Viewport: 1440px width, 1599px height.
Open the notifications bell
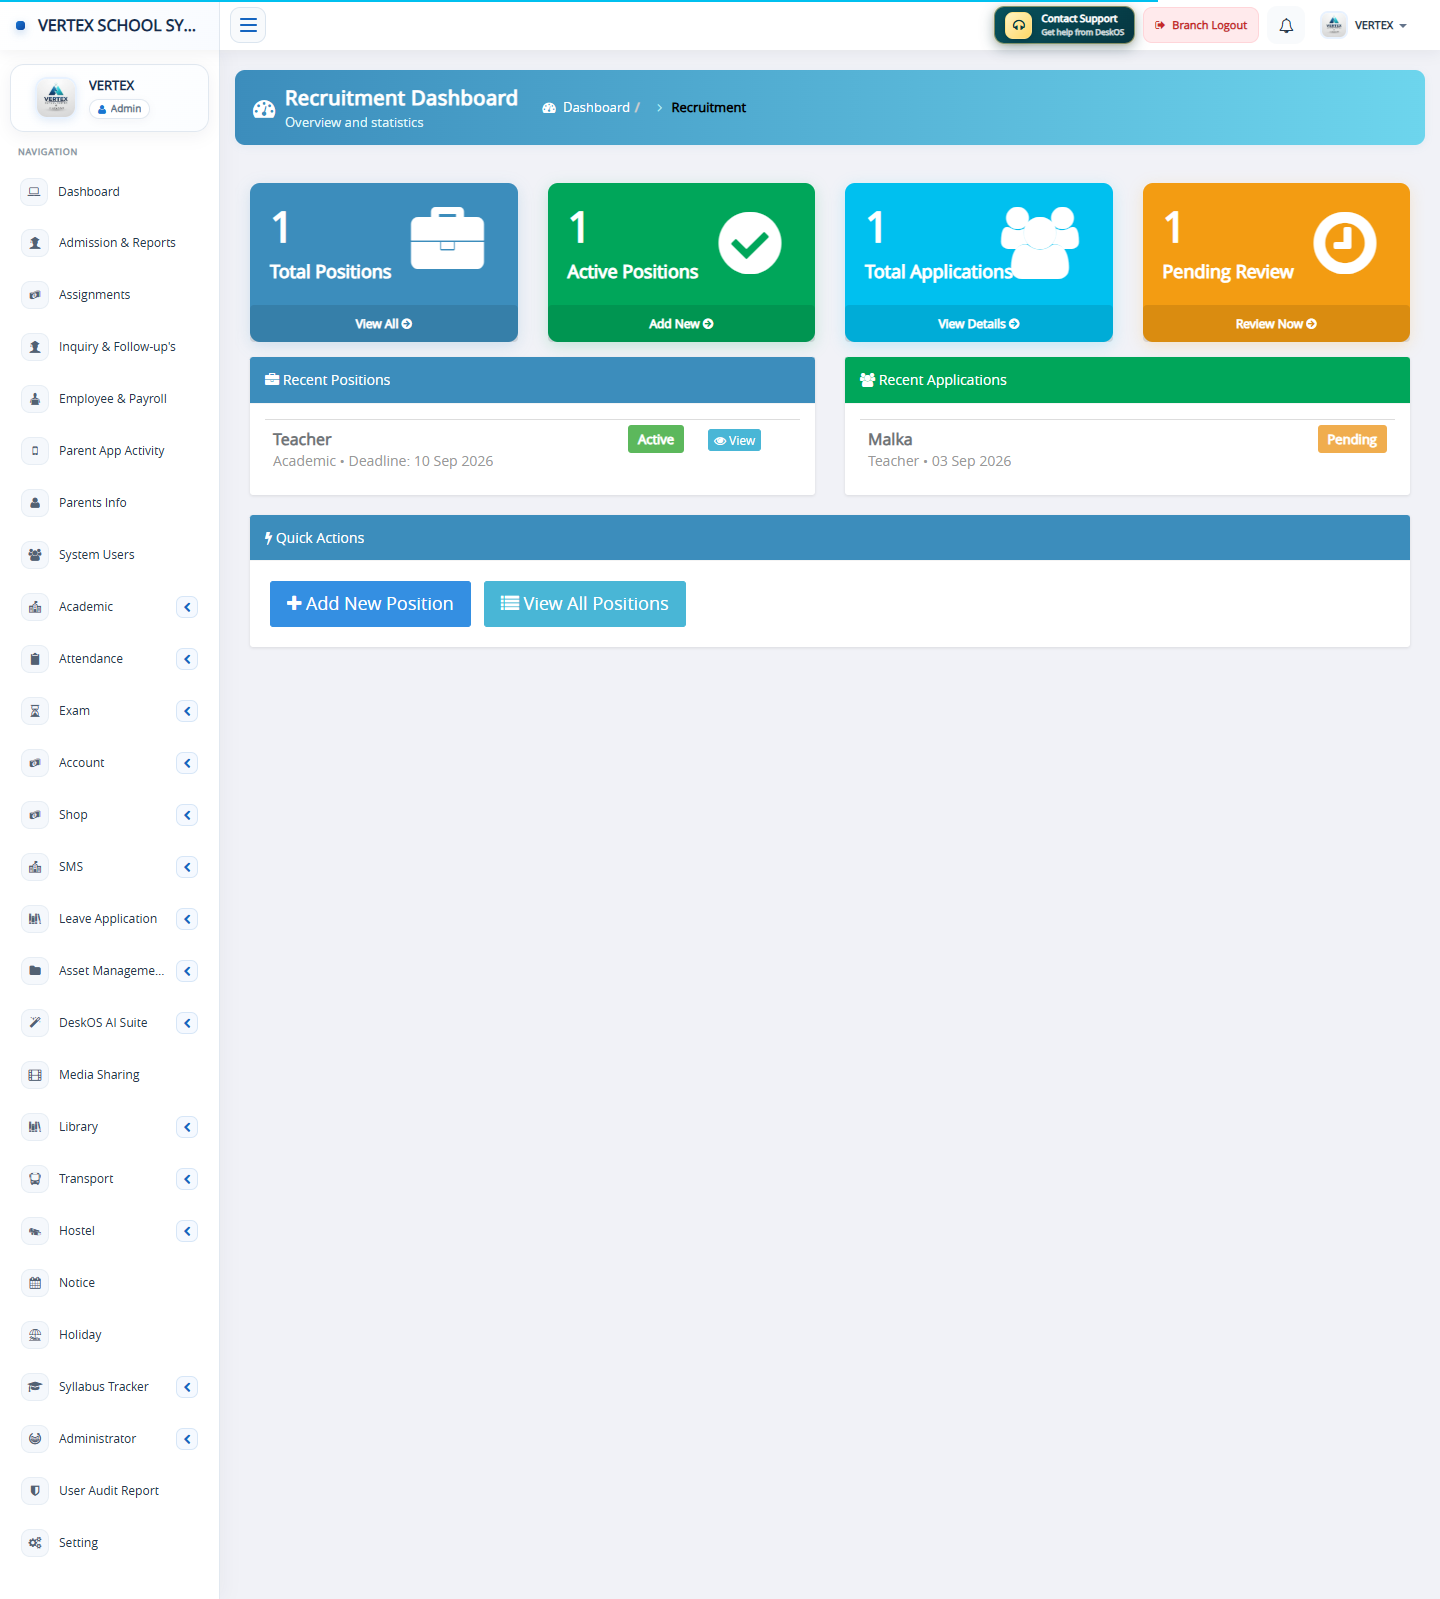(x=1286, y=26)
